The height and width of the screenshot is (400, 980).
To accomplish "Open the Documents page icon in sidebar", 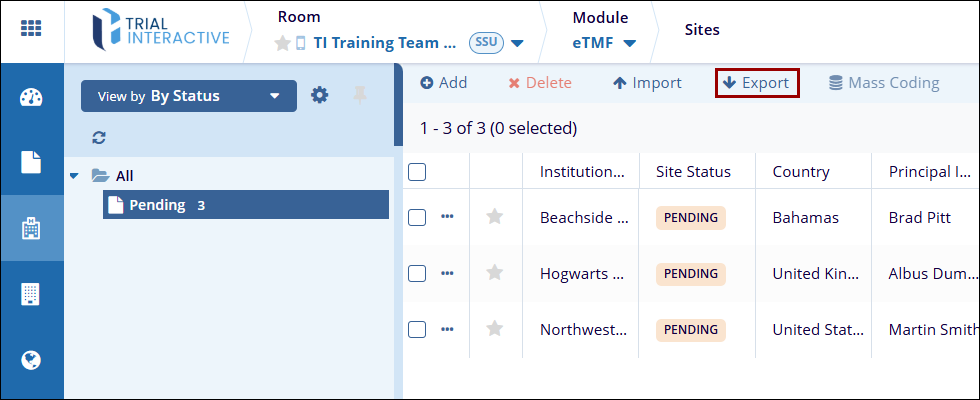I will (x=31, y=163).
